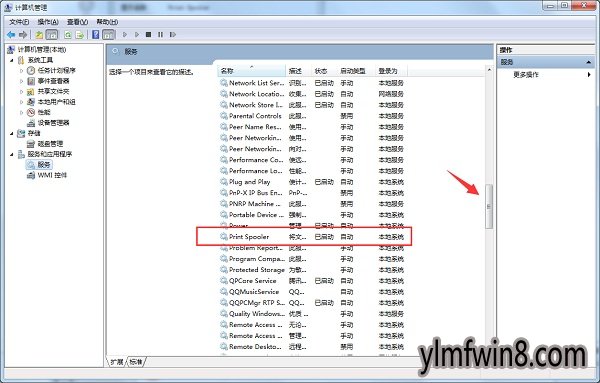Viewport: 600px width, 383px height.
Task: Click the Restart service toolbar icon
Action: [x=173, y=35]
